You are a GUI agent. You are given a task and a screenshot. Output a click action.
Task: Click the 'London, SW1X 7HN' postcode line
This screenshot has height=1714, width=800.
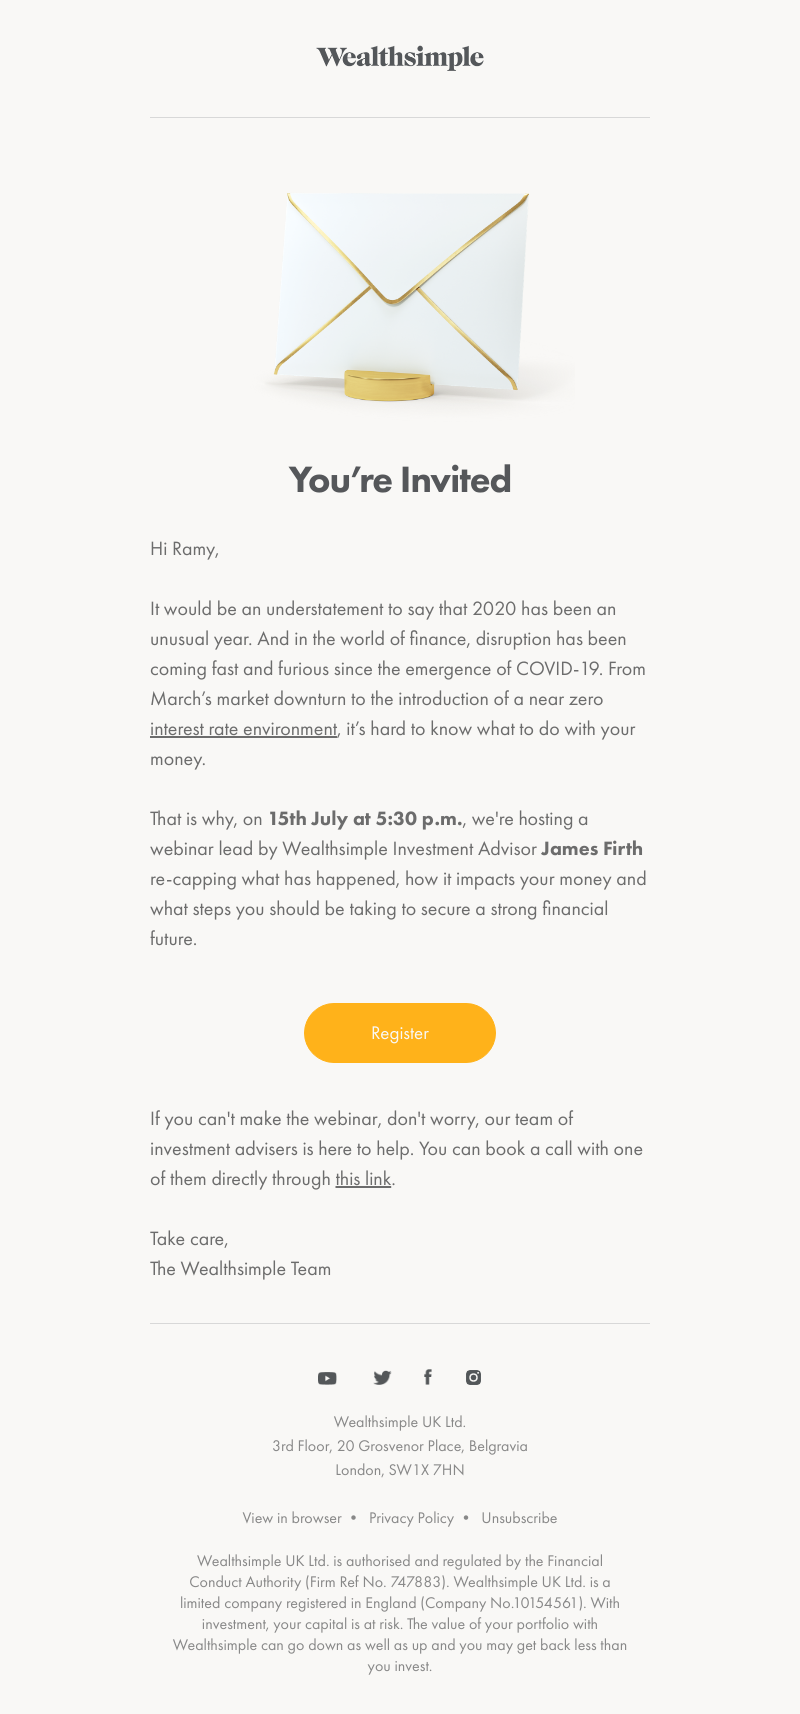click(400, 1470)
